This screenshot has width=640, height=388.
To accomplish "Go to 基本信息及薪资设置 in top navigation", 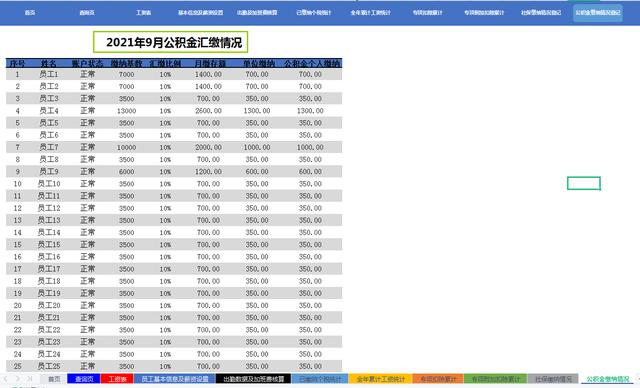I will pyautogui.click(x=200, y=13).
